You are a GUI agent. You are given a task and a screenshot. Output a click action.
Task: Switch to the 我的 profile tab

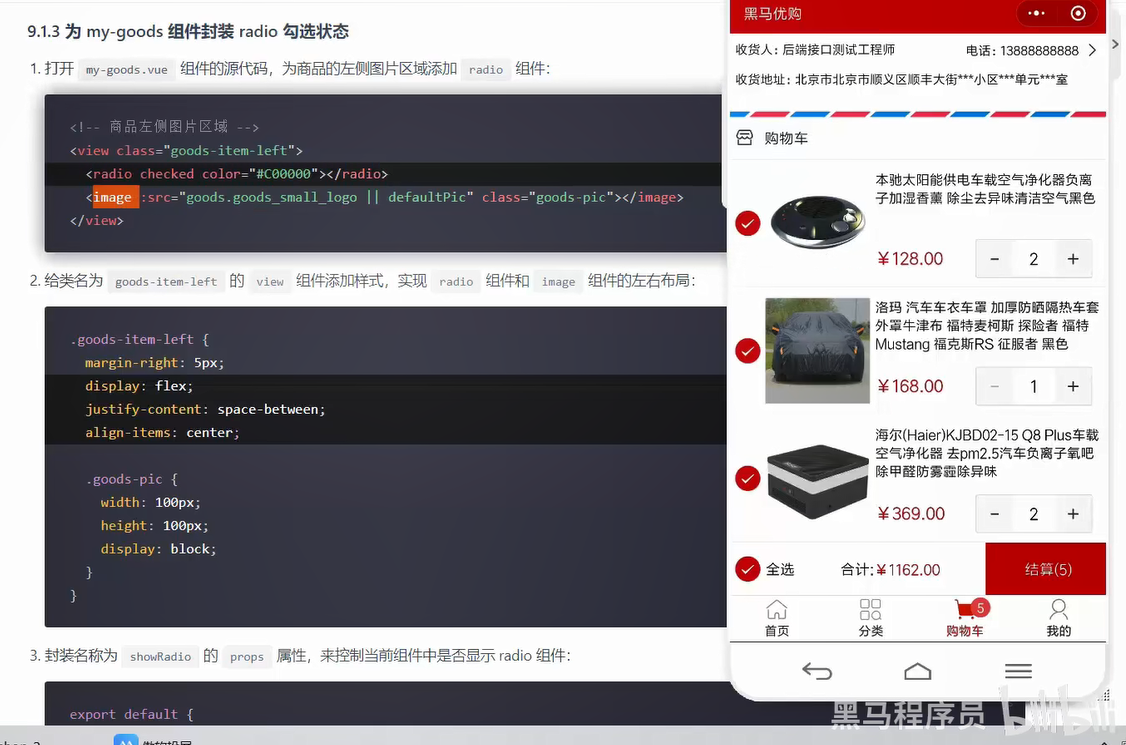click(x=1058, y=618)
